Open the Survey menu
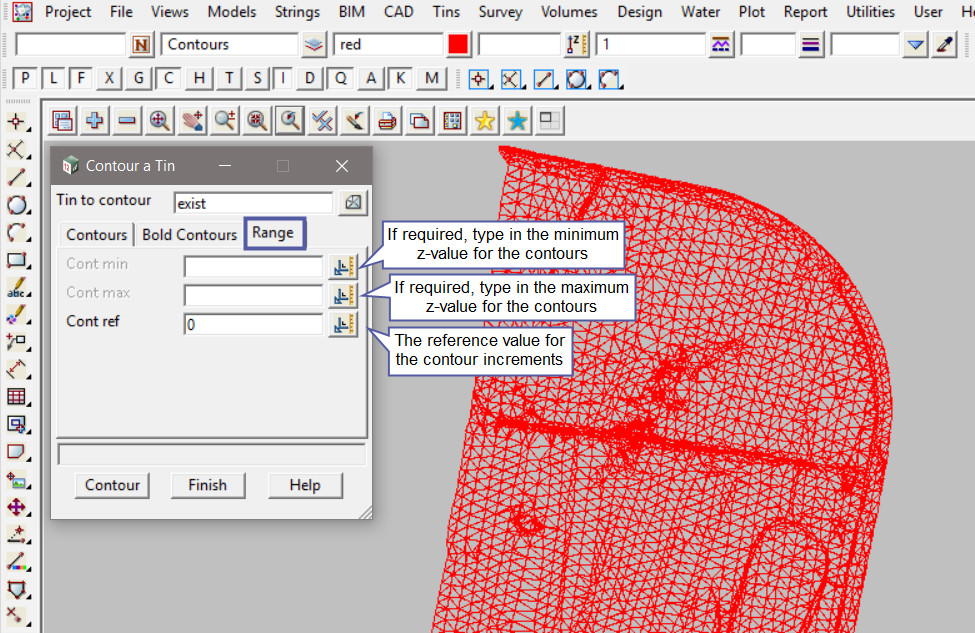Viewport: 975px width, 633px height. point(500,12)
